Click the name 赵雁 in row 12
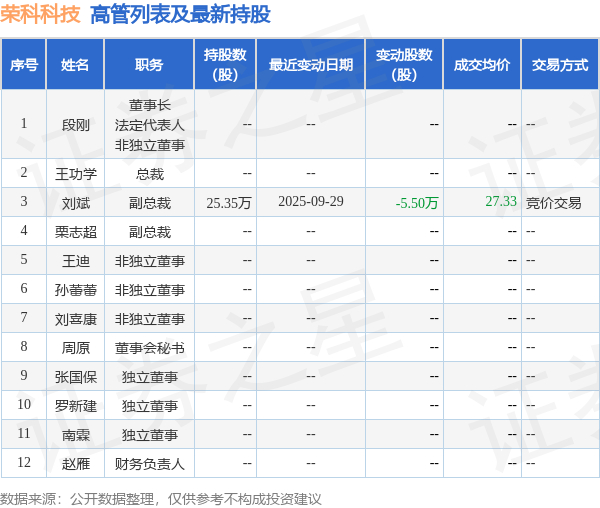The width and height of the screenshot is (600, 508). coord(76,464)
